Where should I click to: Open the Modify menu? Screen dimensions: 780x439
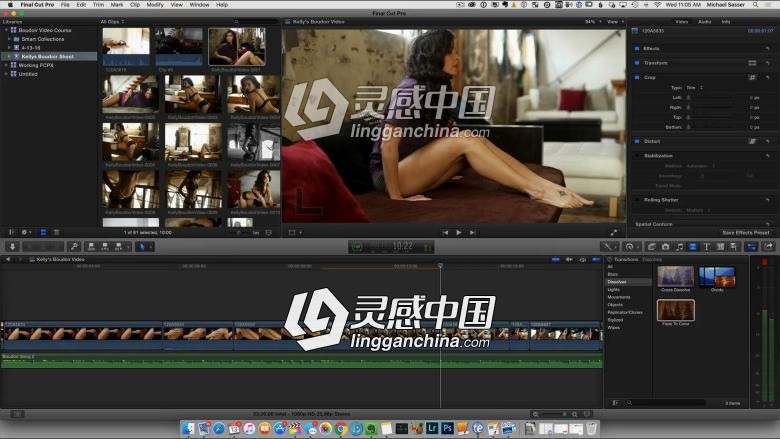click(155, 4)
